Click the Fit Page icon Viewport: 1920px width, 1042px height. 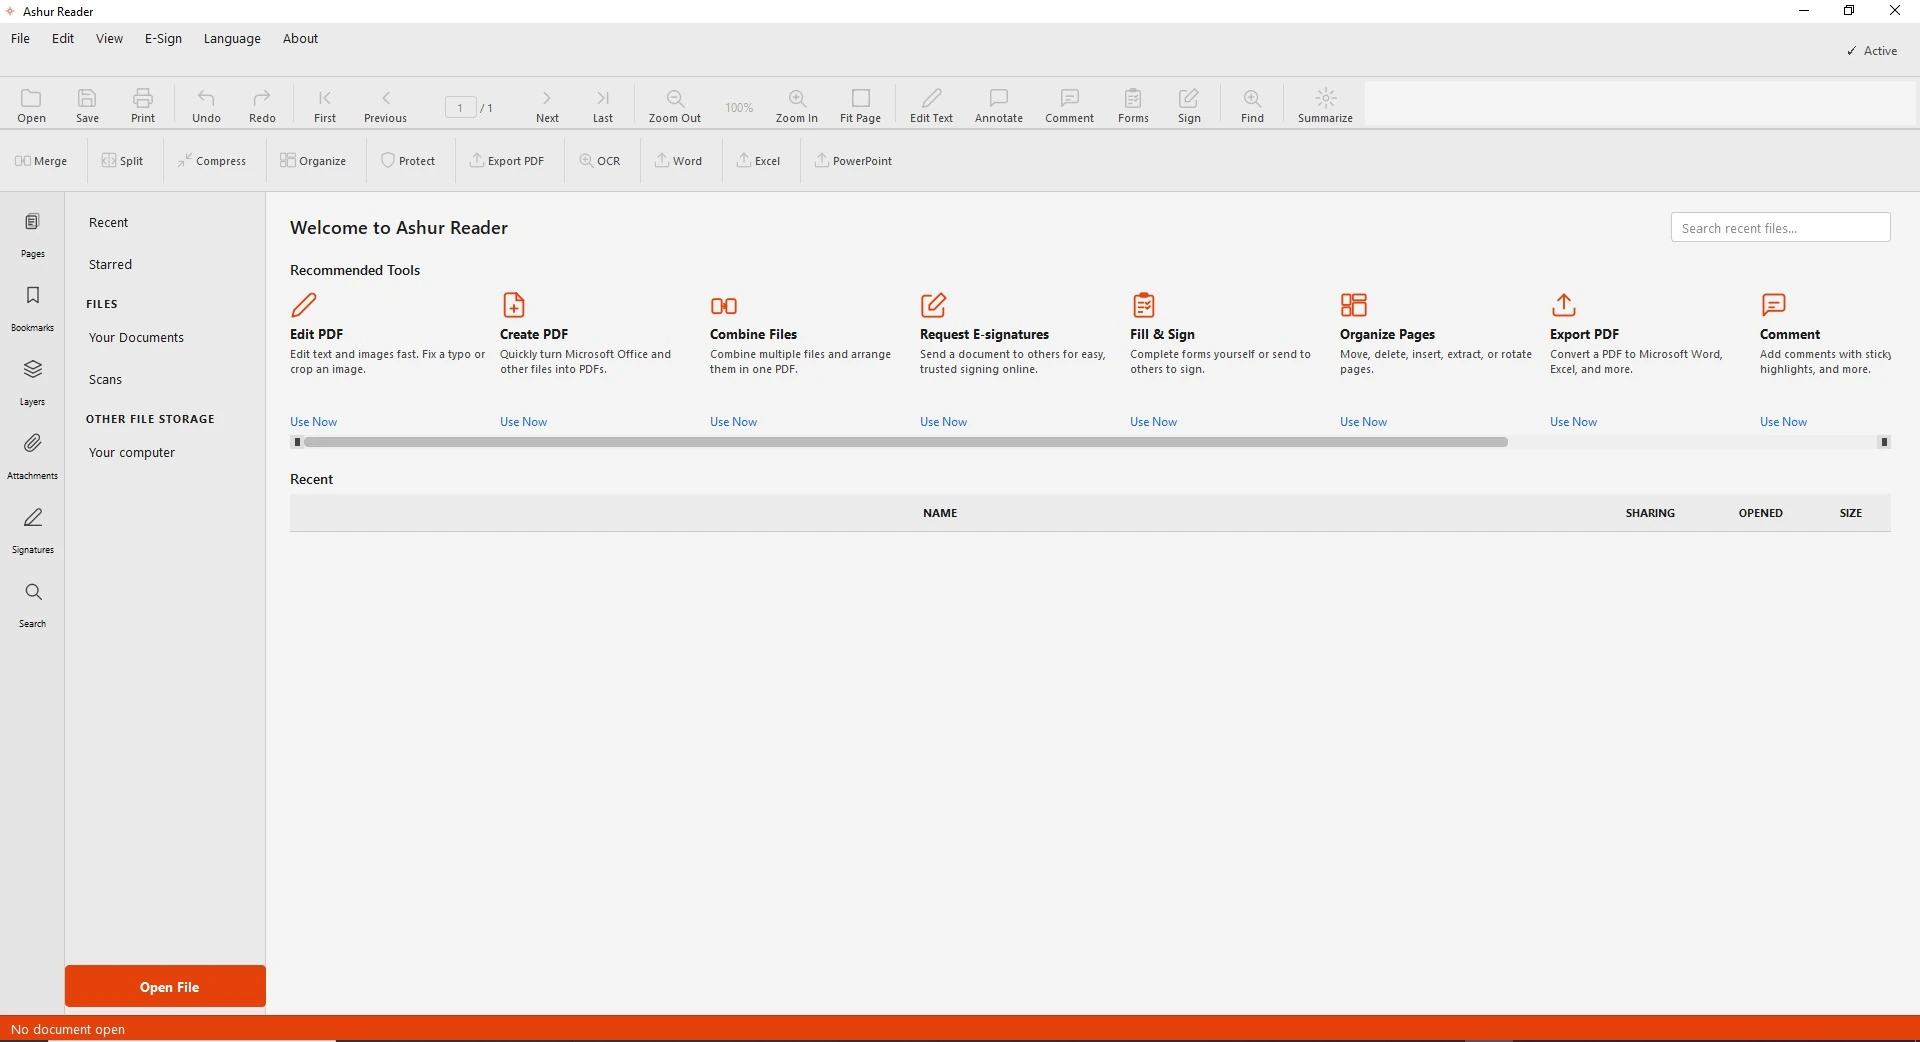861,98
